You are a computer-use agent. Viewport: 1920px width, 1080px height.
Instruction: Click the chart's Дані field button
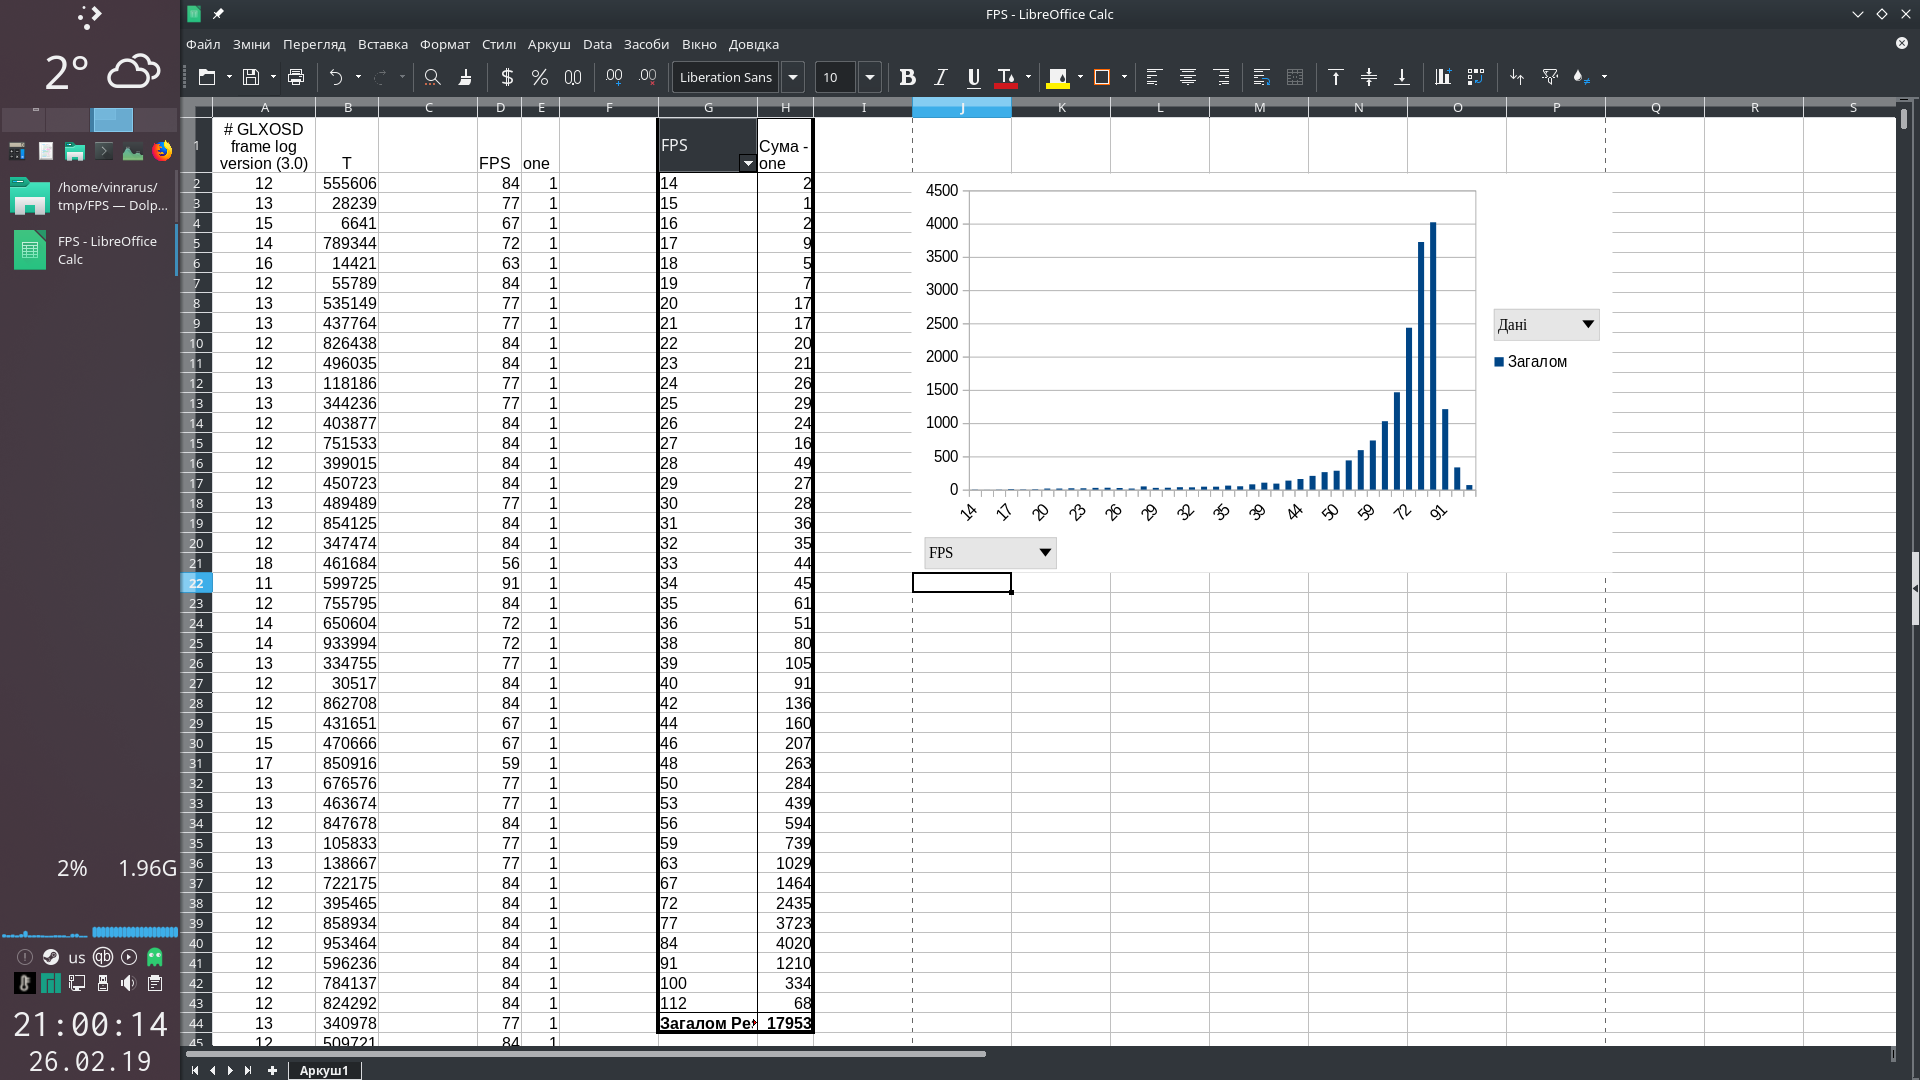tap(1546, 324)
